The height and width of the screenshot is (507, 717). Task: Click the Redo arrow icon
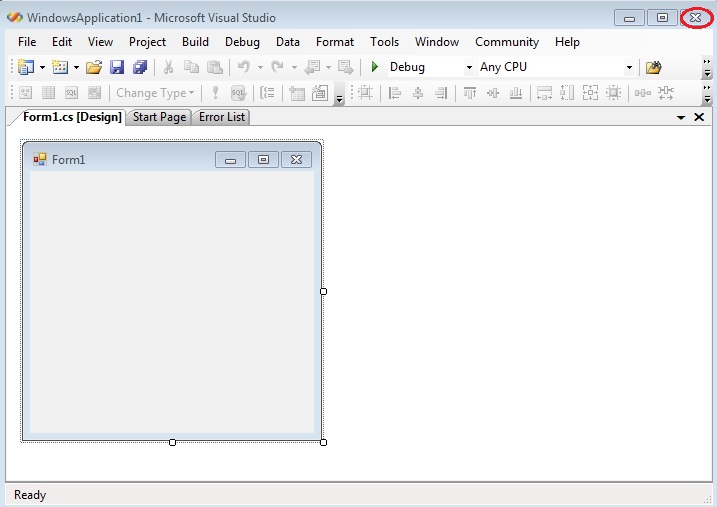pyautogui.click(x=277, y=67)
